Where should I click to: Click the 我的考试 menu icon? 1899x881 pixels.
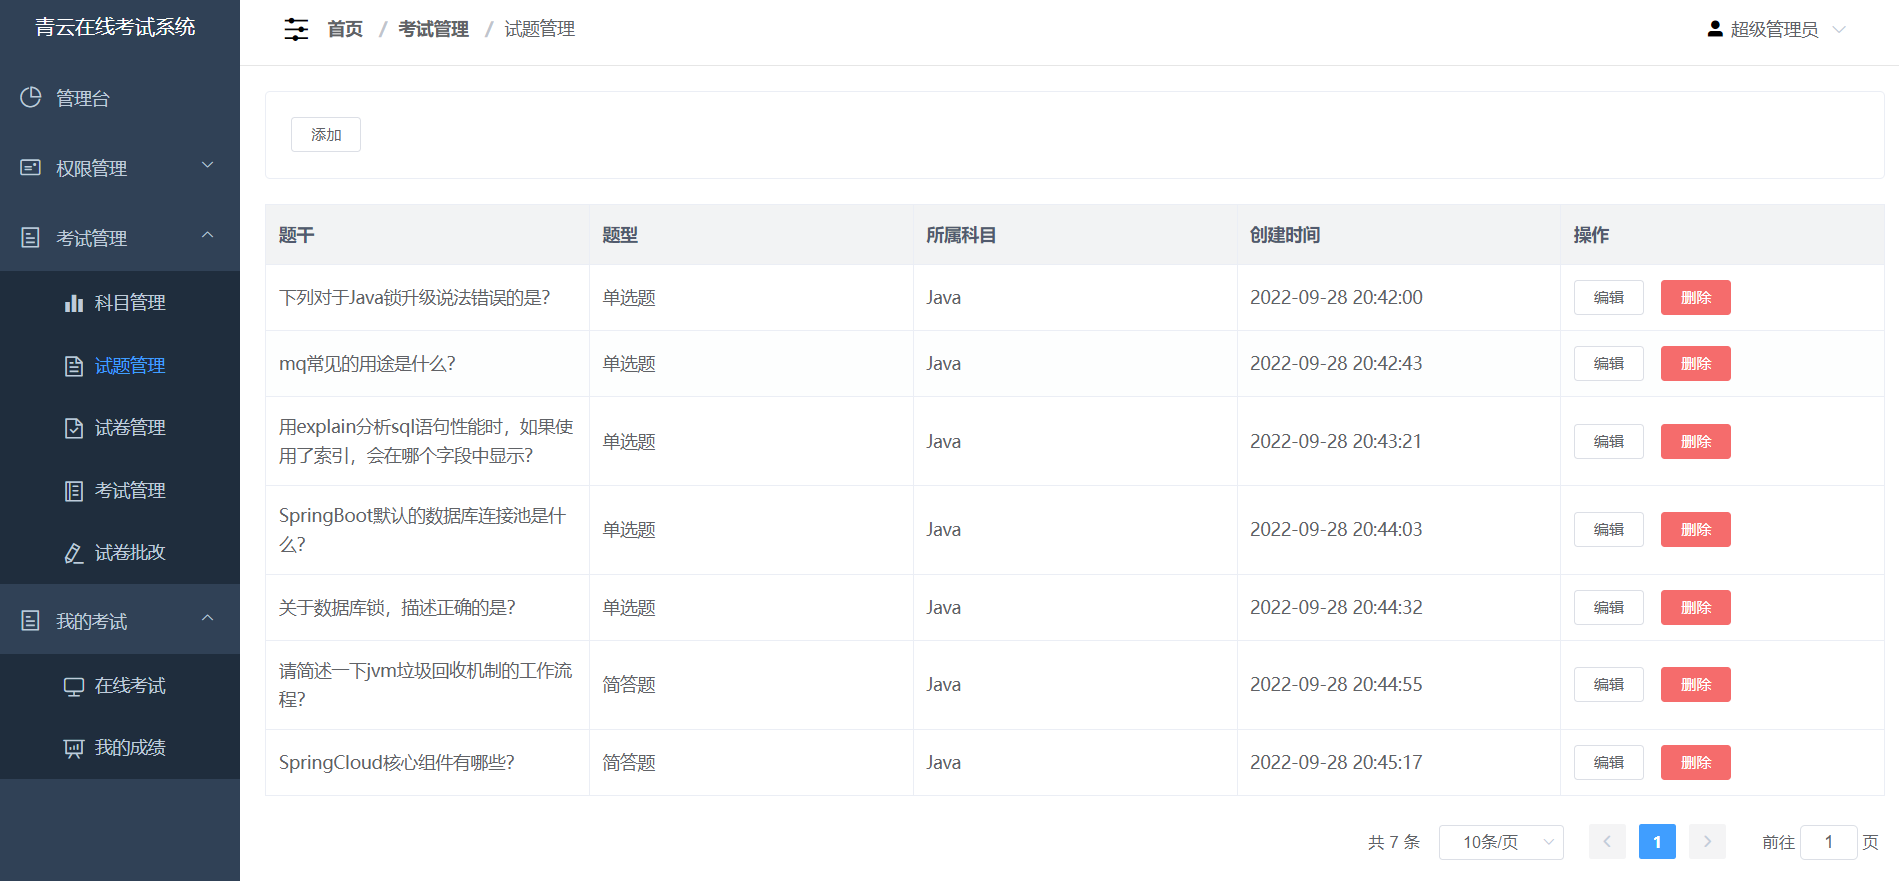[x=31, y=620]
